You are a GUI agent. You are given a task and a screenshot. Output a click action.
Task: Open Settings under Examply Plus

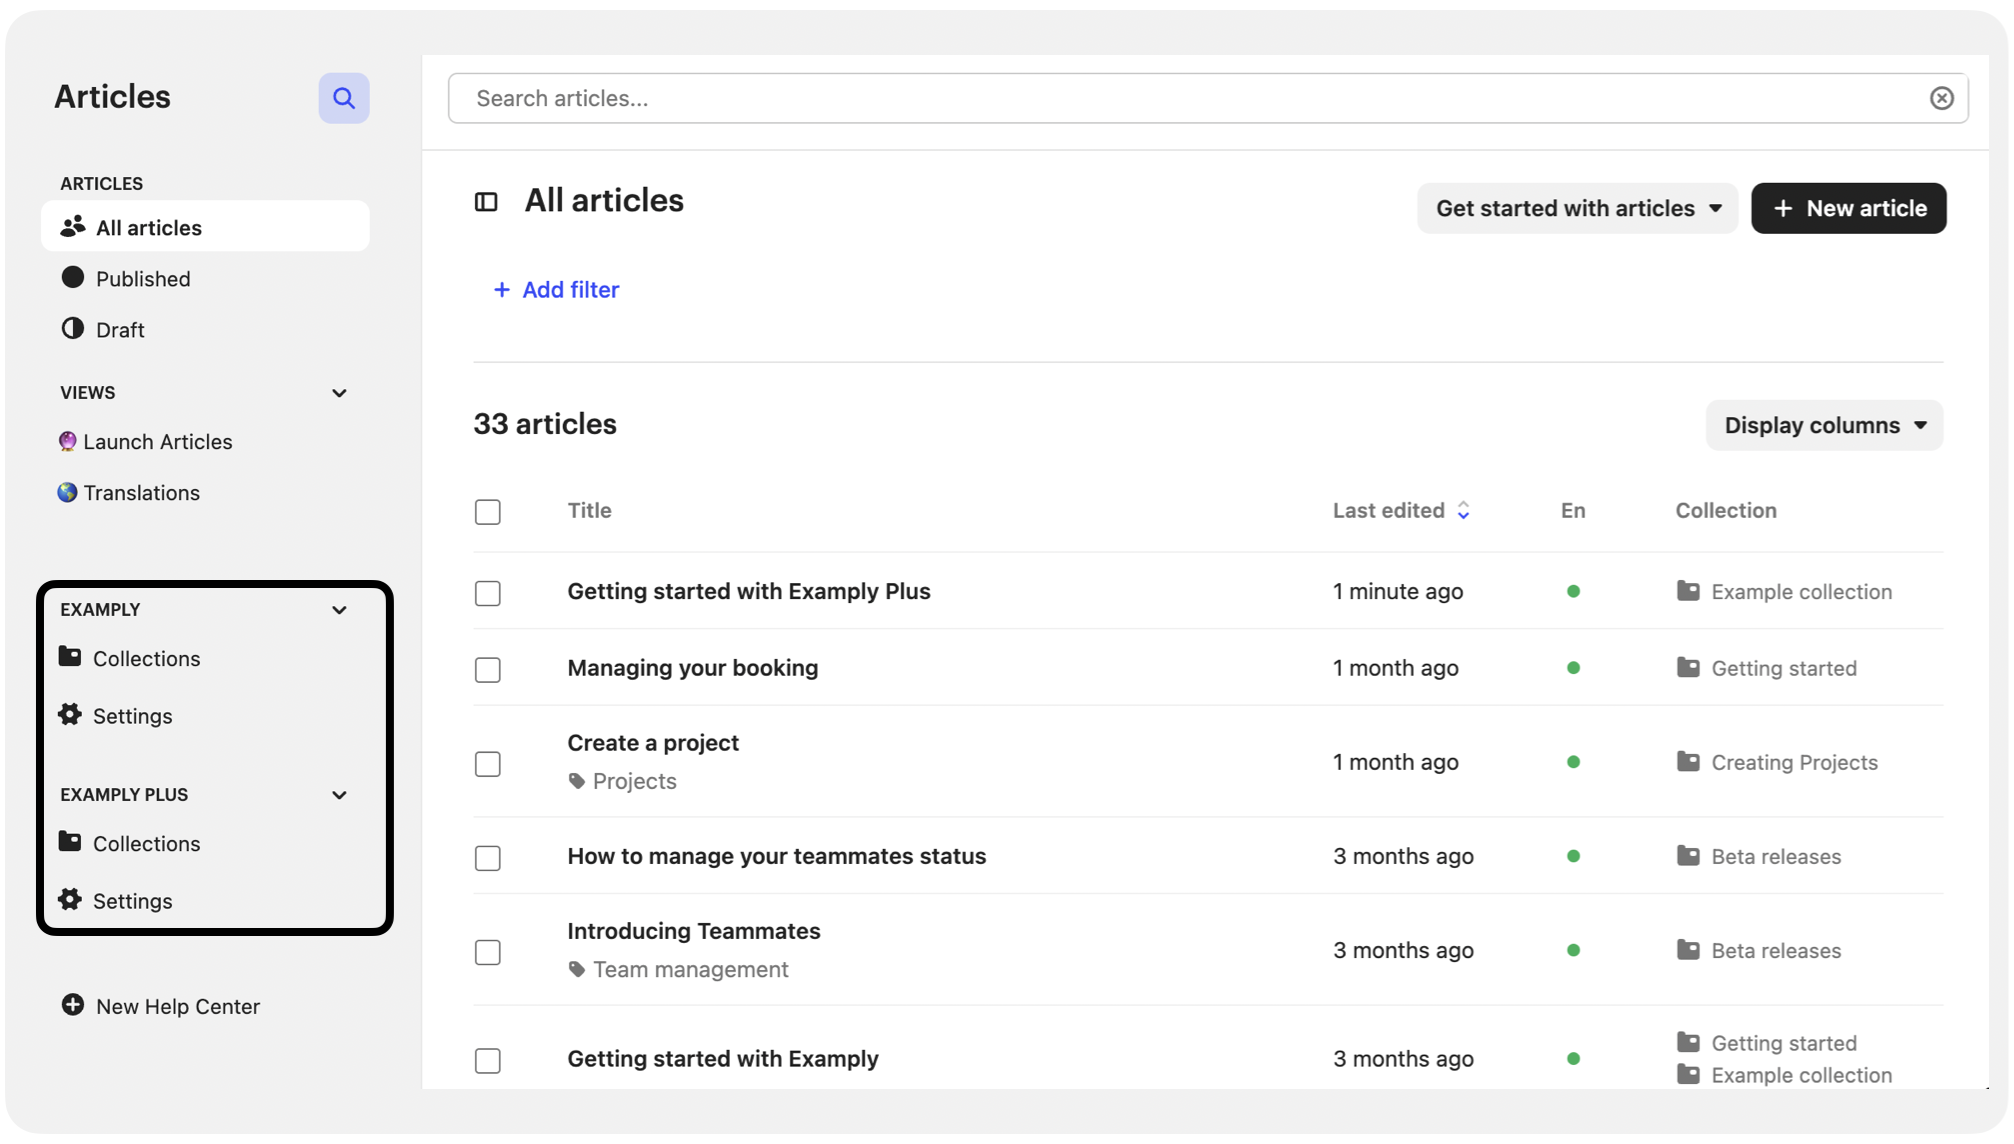(x=132, y=901)
